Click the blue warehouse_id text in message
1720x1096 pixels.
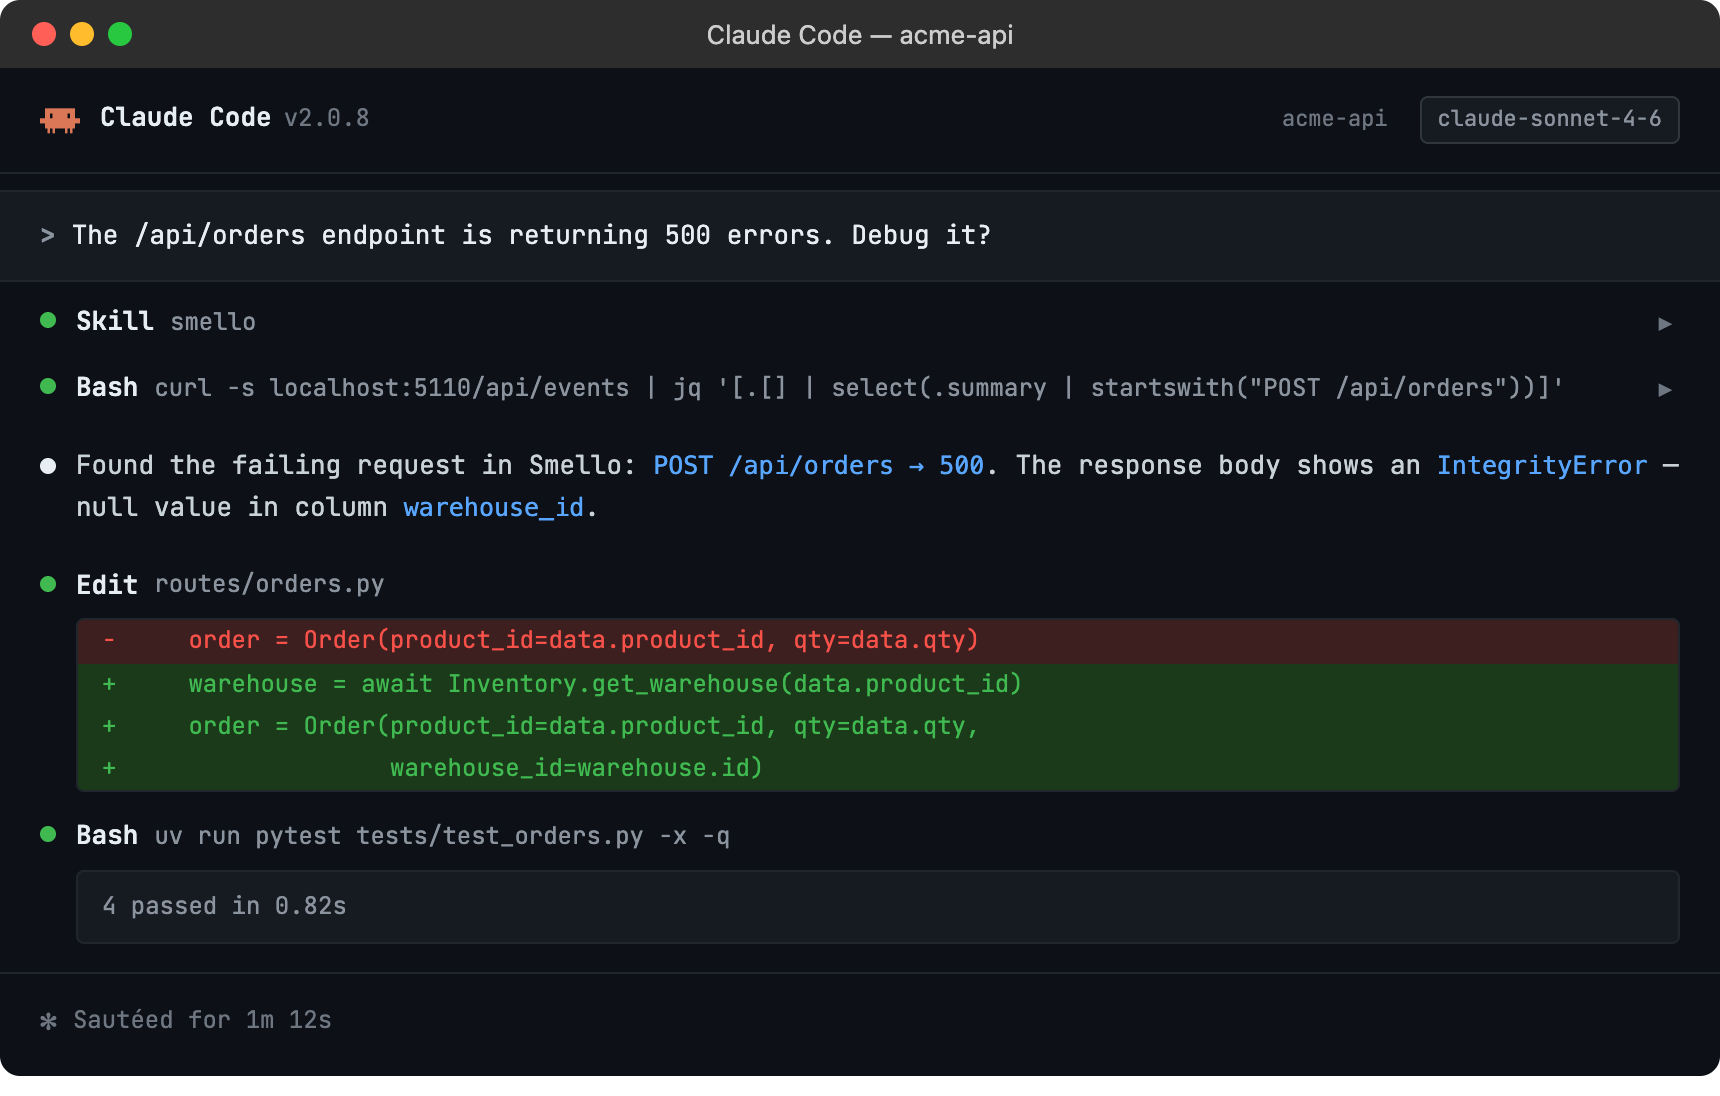point(493,507)
